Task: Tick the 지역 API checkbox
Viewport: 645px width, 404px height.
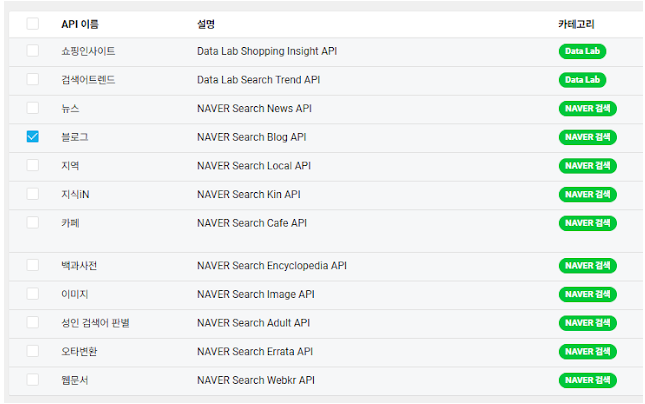Action: coord(32,165)
